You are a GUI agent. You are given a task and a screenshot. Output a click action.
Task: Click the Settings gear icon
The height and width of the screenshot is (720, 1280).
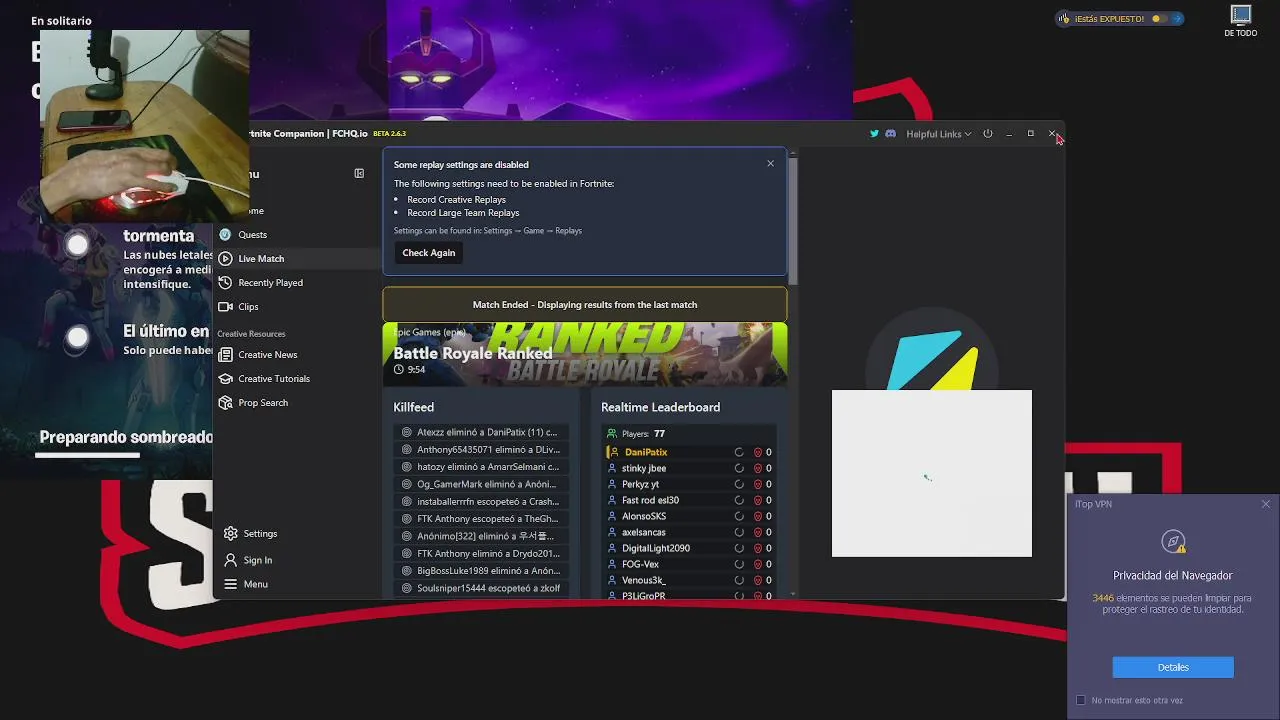[x=231, y=534]
